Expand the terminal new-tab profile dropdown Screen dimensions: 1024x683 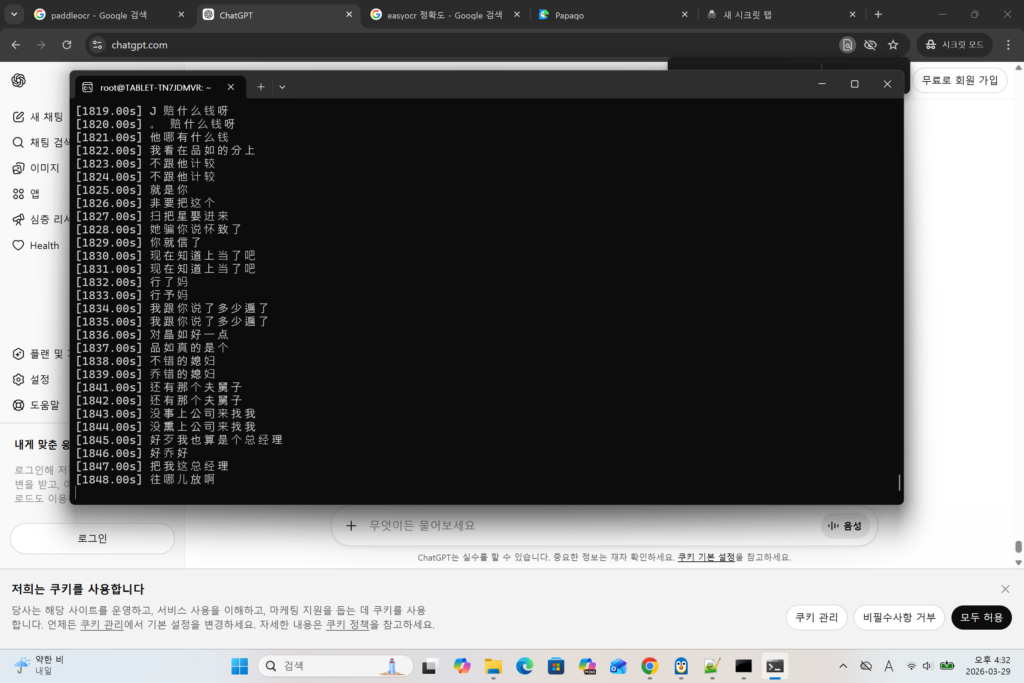click(x=282, y=87)
